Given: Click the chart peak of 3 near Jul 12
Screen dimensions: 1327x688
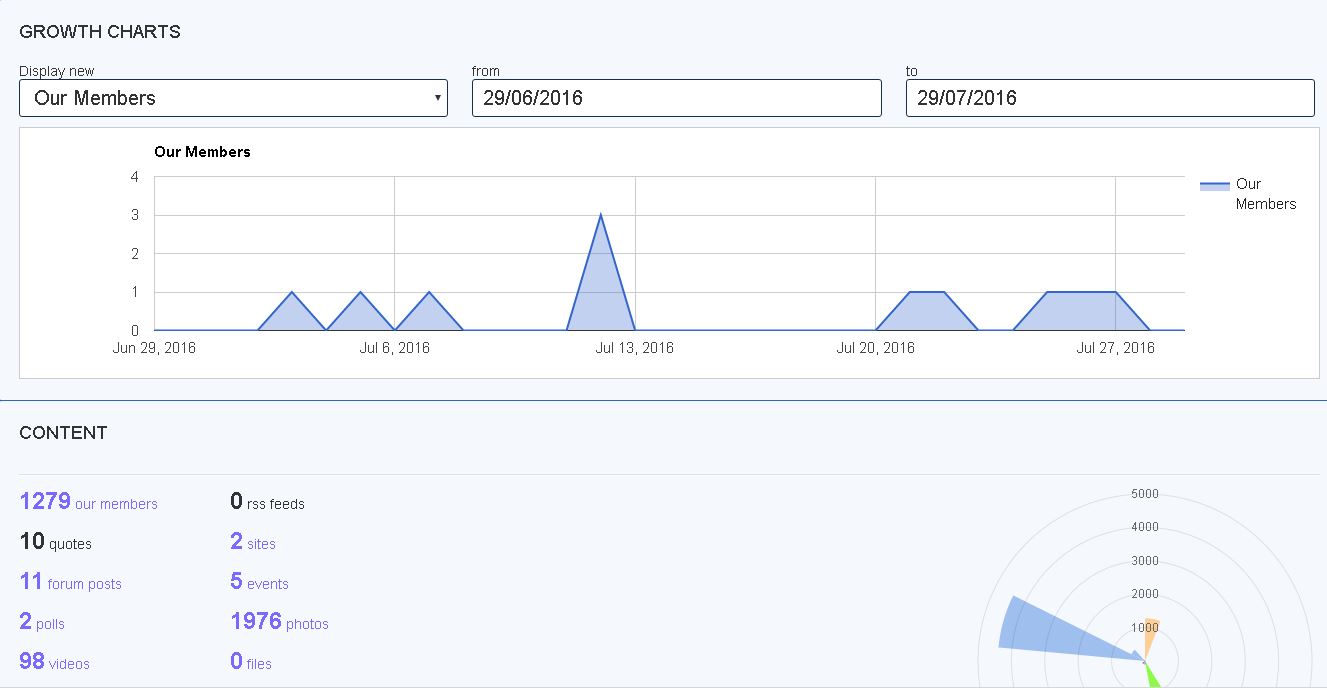Looking at the screenshot, I should [600, 216].
